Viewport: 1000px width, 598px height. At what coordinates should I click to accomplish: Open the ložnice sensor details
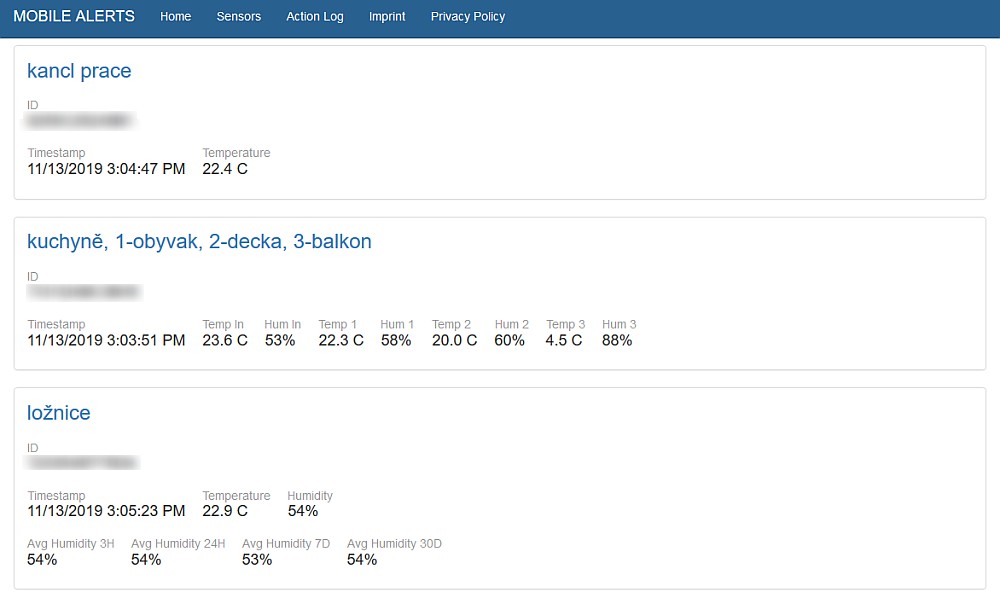59,413
